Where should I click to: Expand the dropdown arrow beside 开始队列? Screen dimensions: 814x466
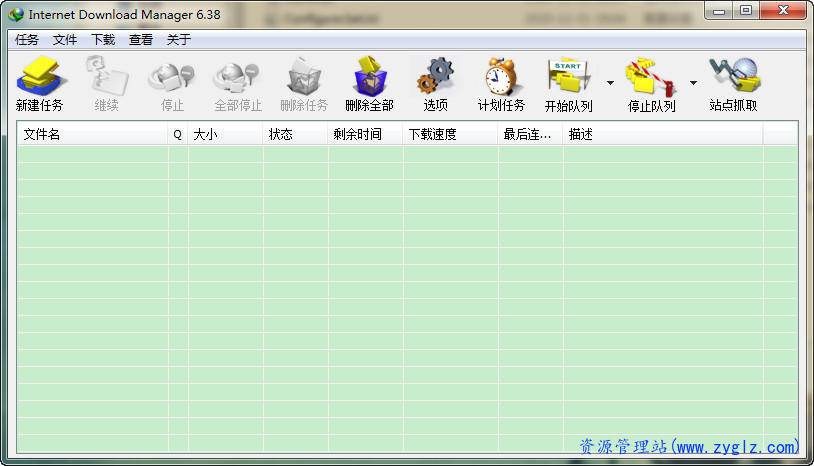(x=610, y=83)
